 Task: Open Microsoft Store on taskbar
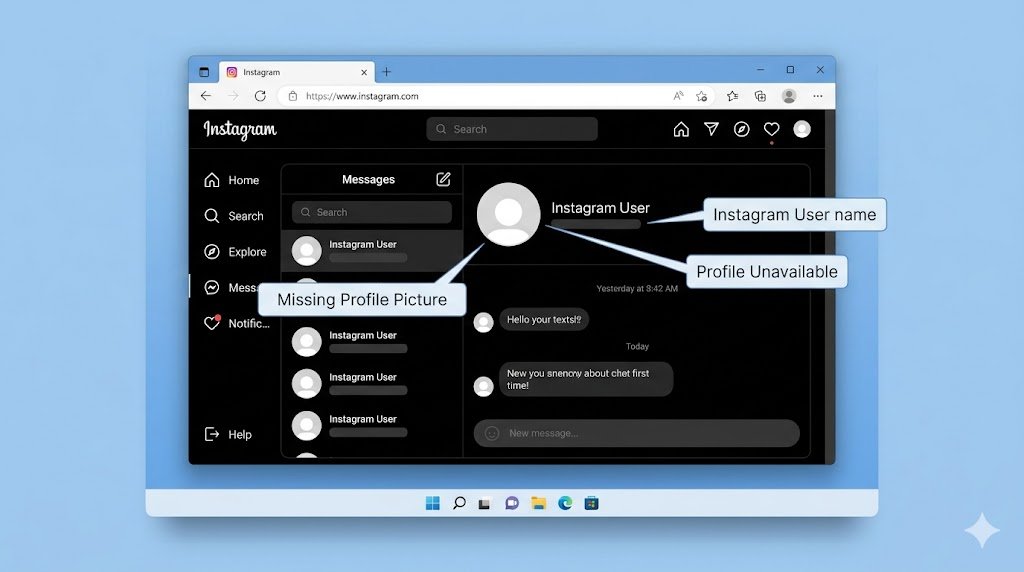(592, 503)
